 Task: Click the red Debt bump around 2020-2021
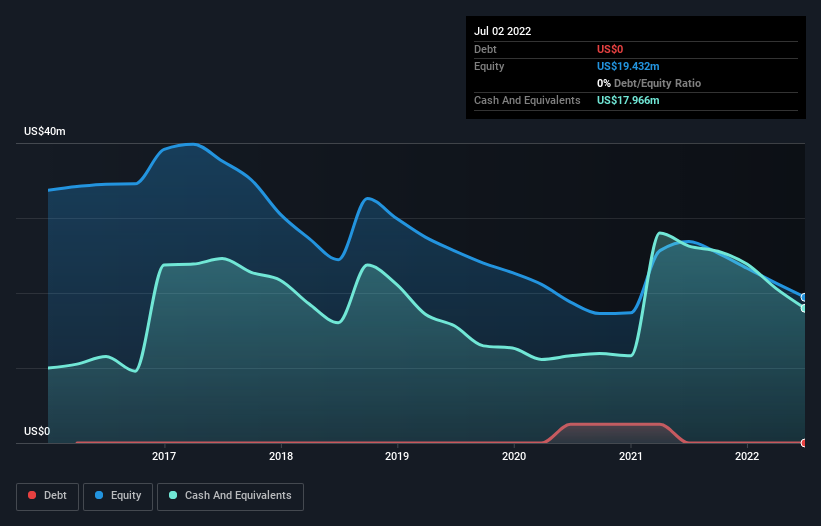pos(615,432)
